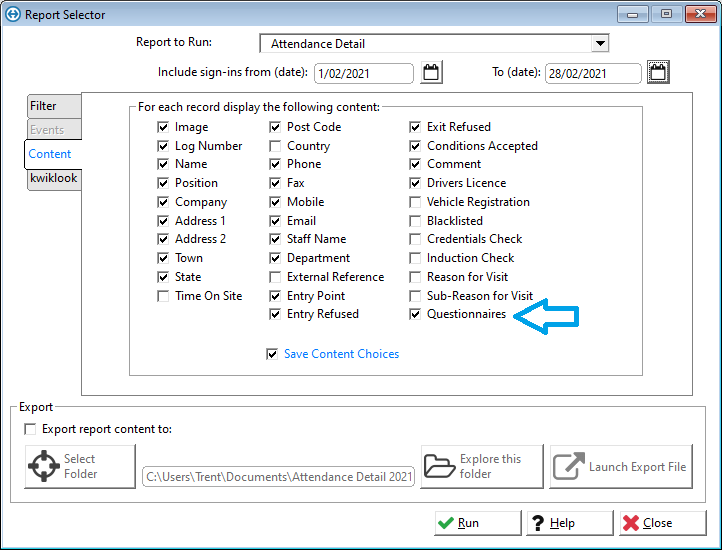722x550 pixels.
Task: Toggle the Save Content Choices checkbox
Action: 272,354
